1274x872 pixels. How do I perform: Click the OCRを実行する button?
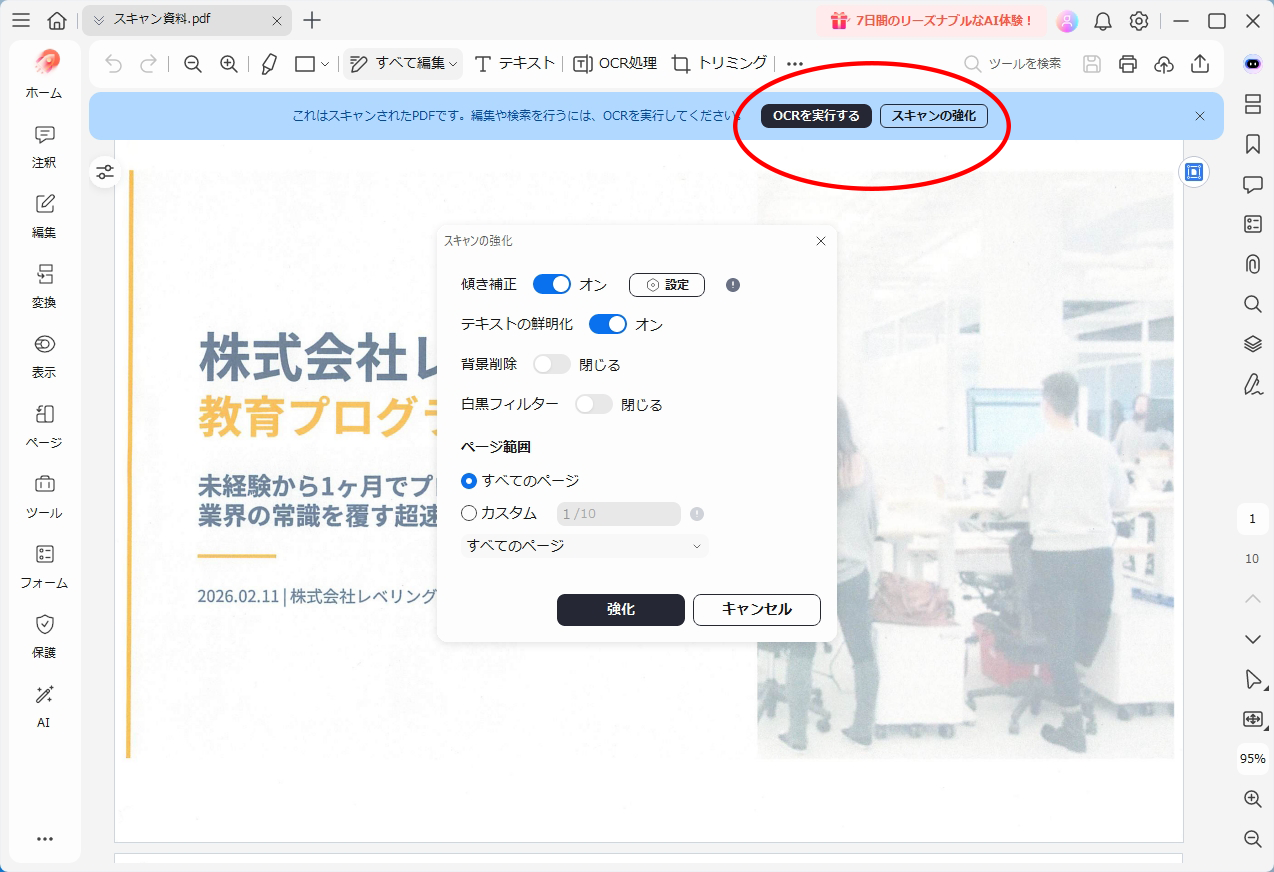click(x=815, y=115)
